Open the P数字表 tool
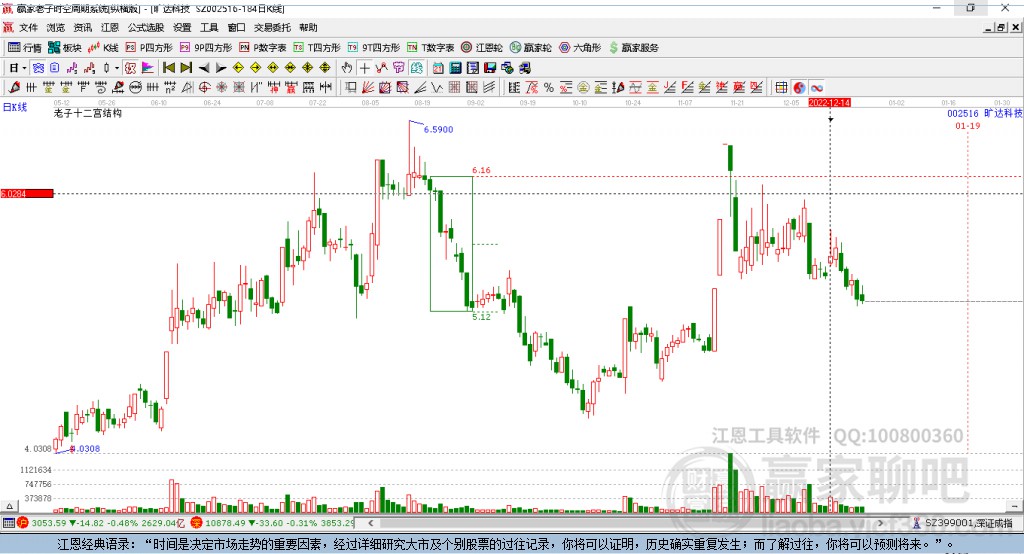The height and width of the screenshot is (554, 1024). coord(263,48)
